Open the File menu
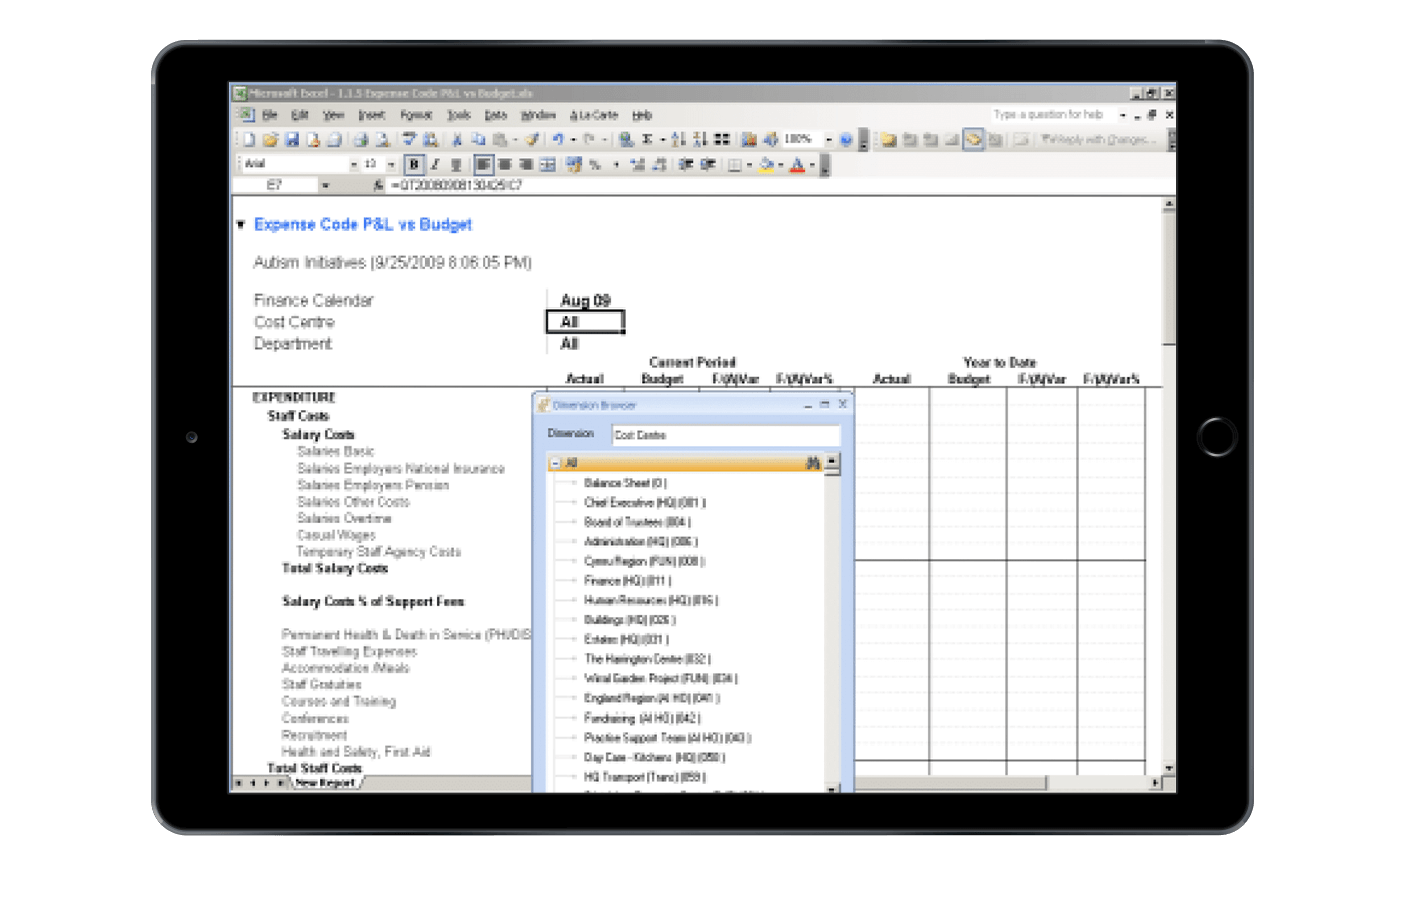1403x900 pixels. tap(270, 115)
